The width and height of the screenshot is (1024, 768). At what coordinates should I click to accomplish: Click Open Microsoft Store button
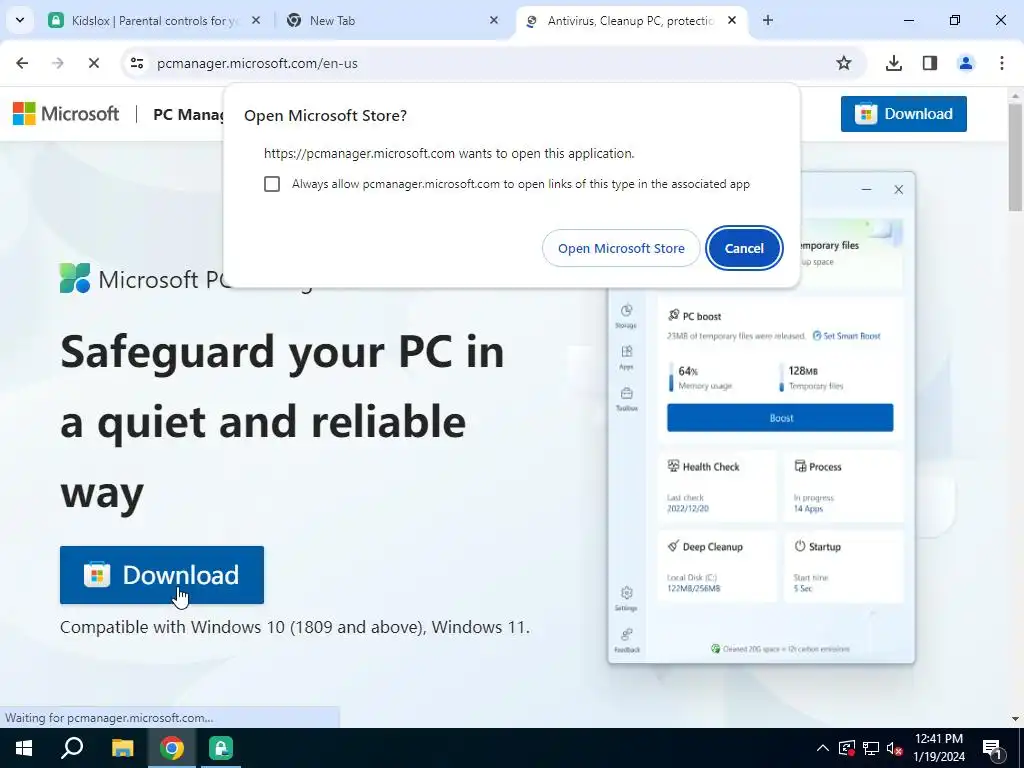[621, 248]
